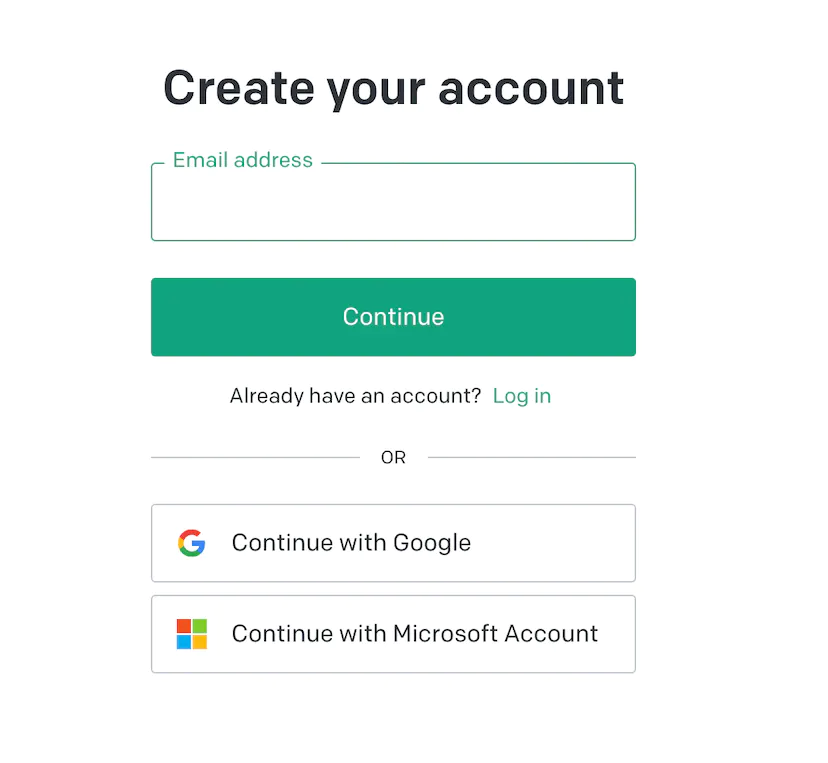Click the divider line left of OR
Viewport: 828px width, 763px height.
tap(255, 458)
